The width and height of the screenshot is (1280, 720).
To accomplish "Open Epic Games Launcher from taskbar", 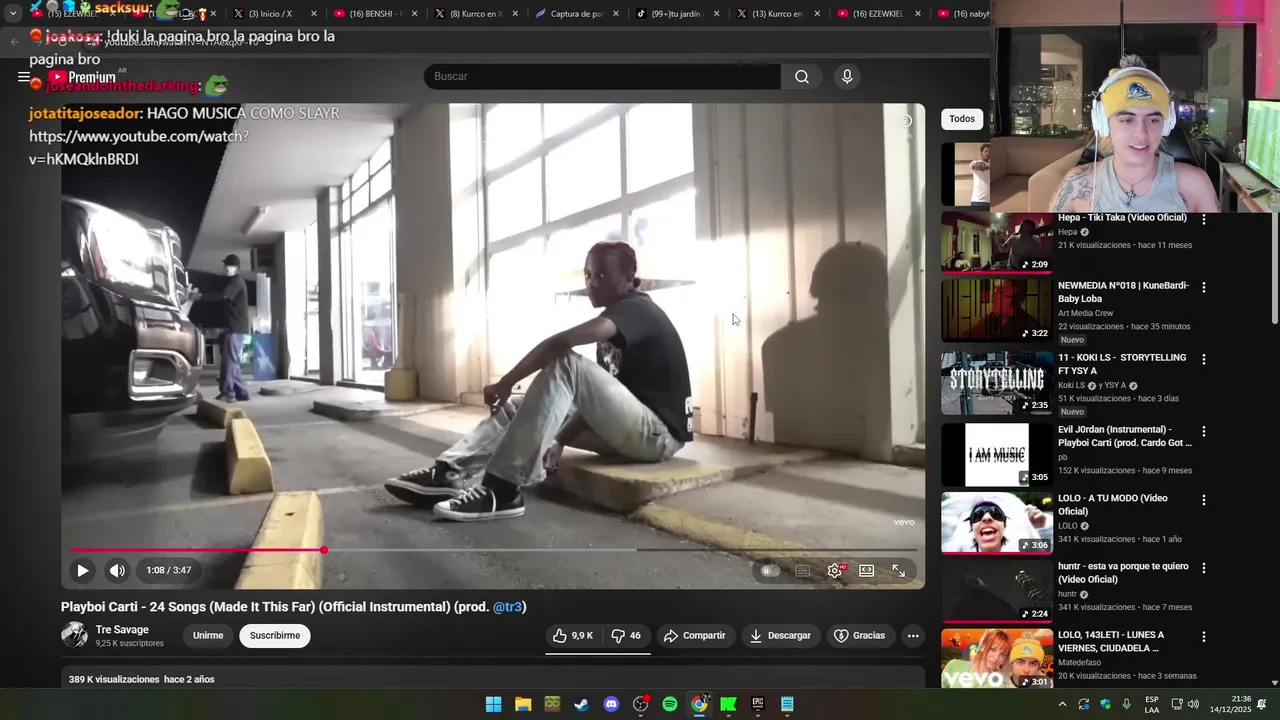I will pyautogui.click(x=758, y=704).
